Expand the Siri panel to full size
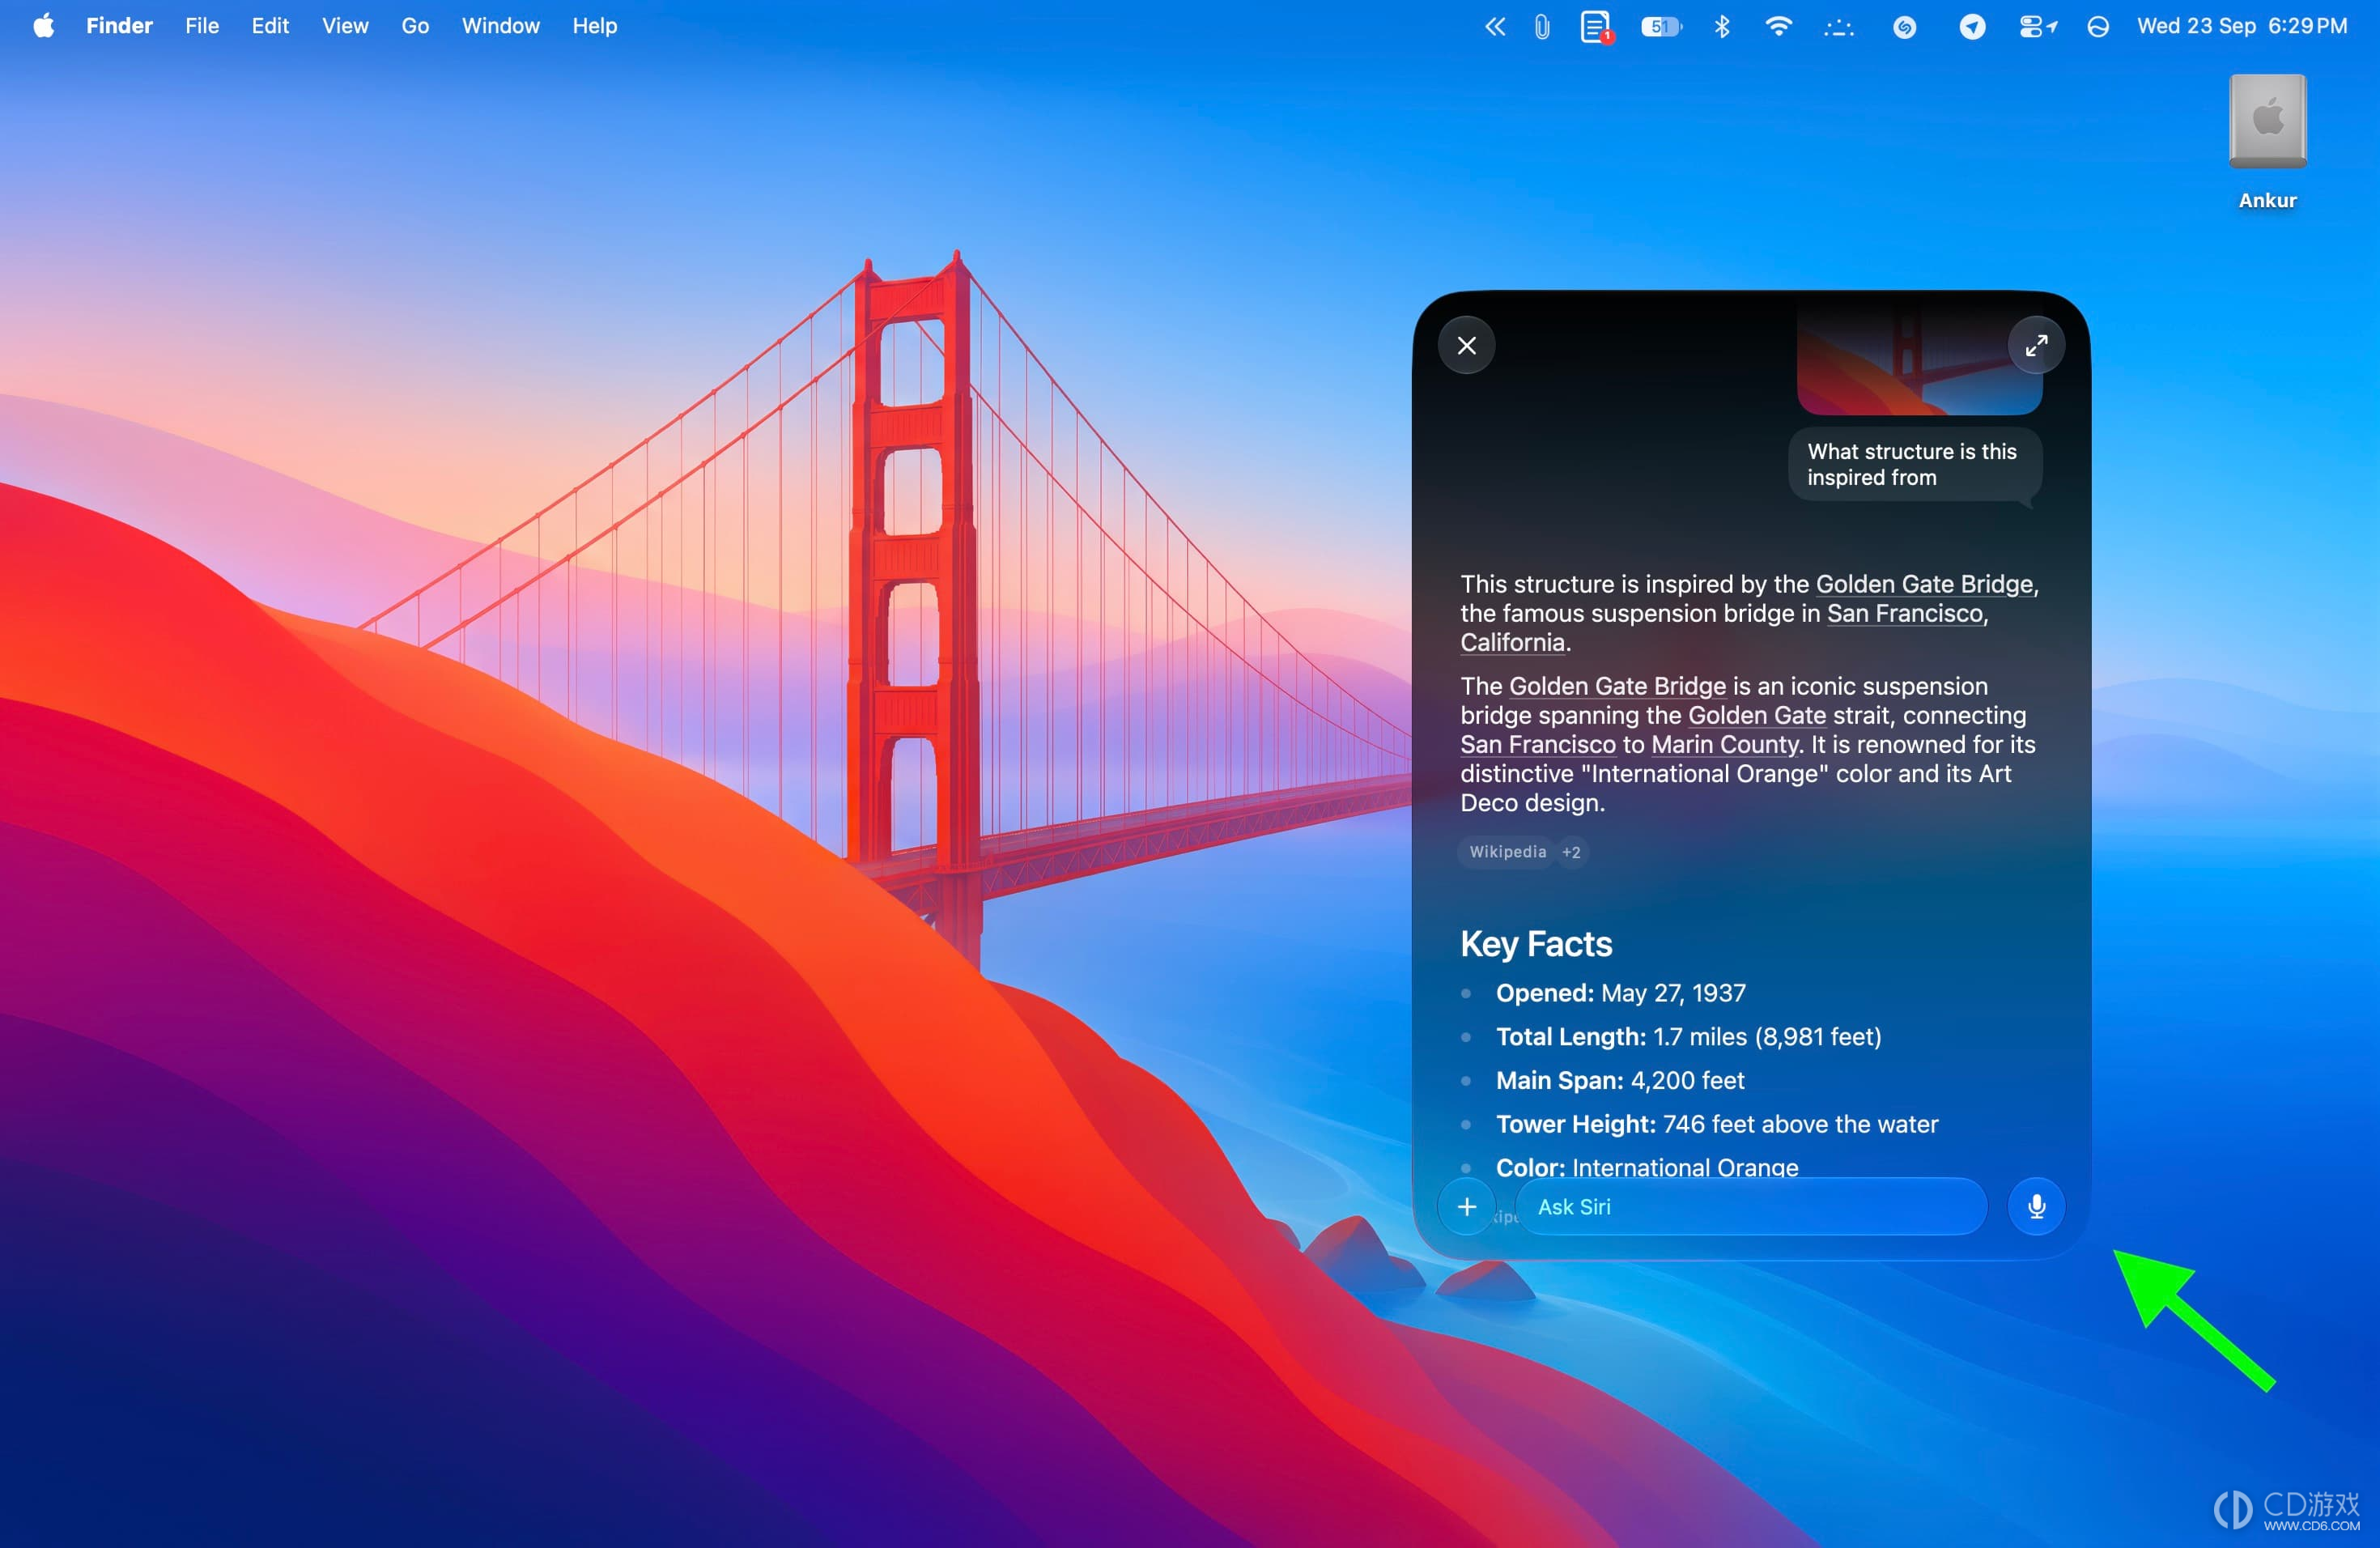2380x1548 pixels. click(2036, 345)
